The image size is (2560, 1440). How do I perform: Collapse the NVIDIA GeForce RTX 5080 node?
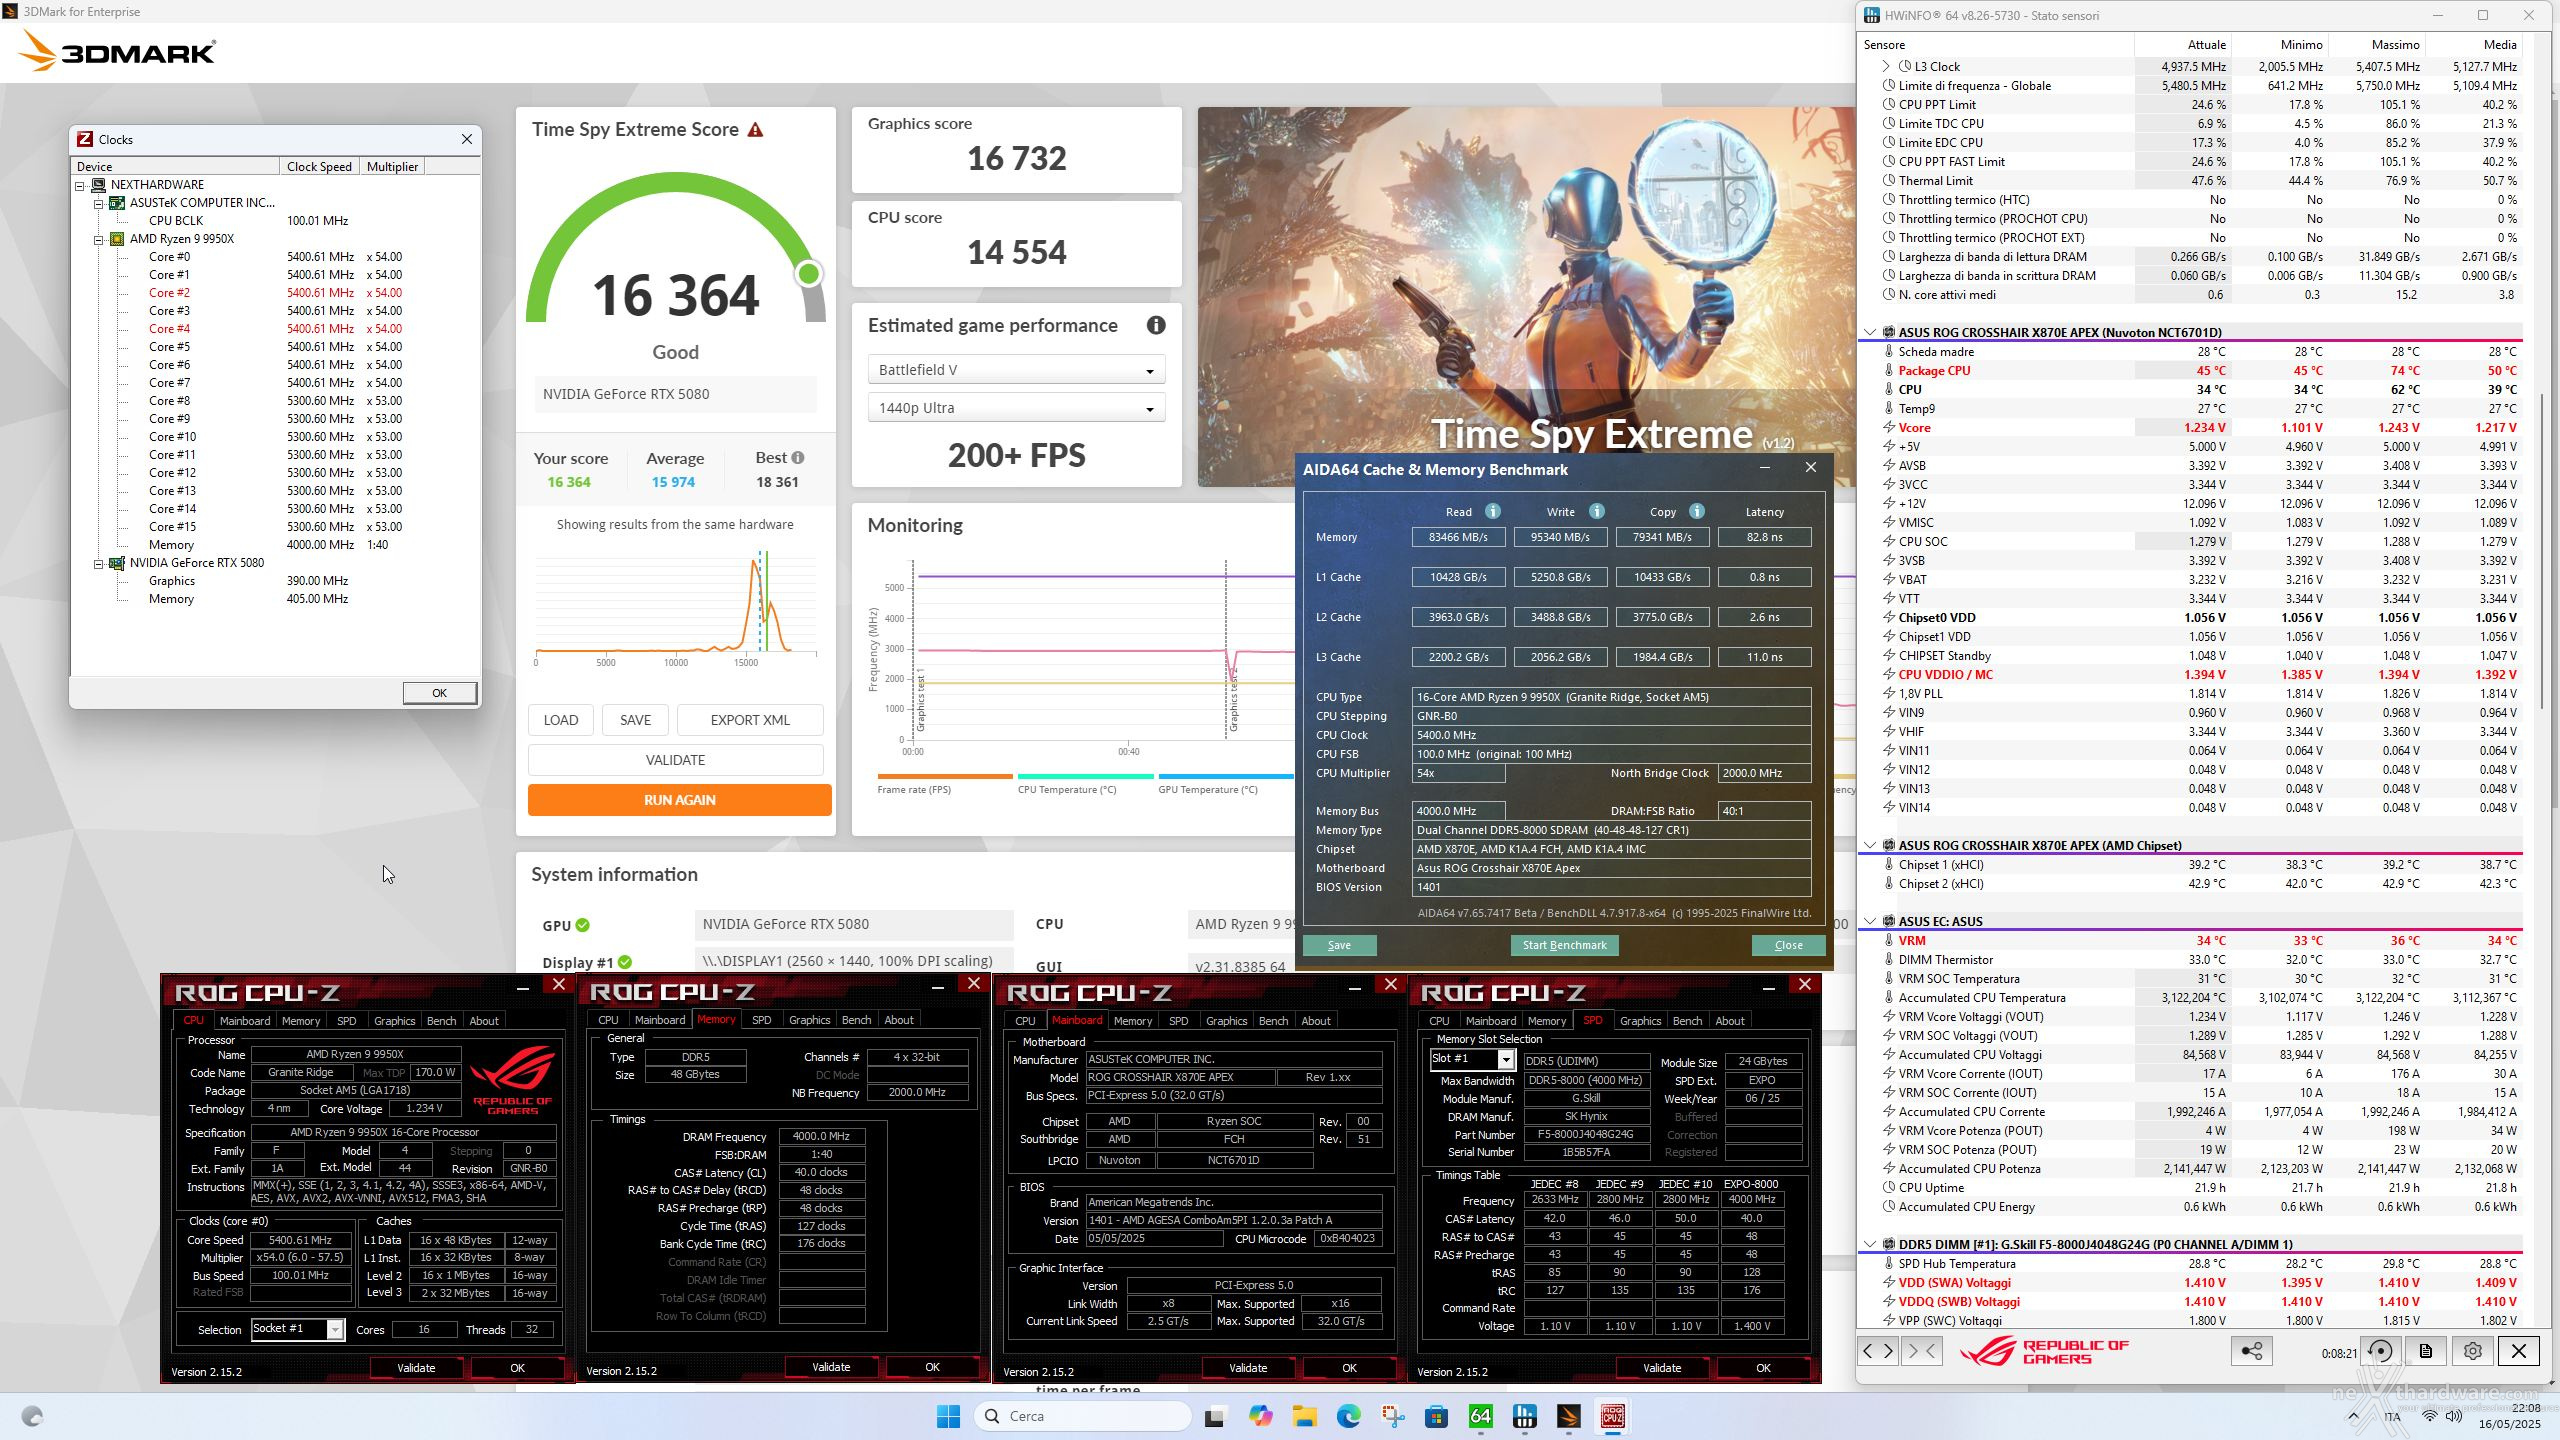coord(99,563)
